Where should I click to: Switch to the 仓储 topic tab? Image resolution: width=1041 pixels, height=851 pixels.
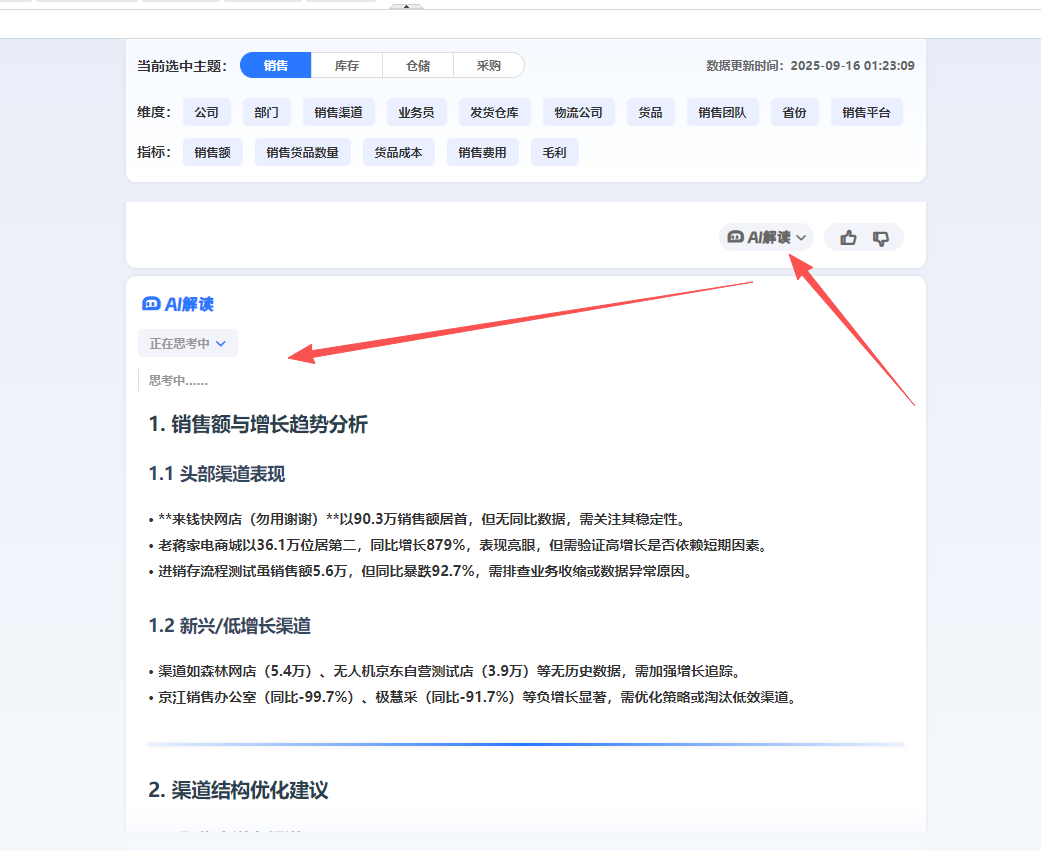pyautogui.click(x=417, y=66)
